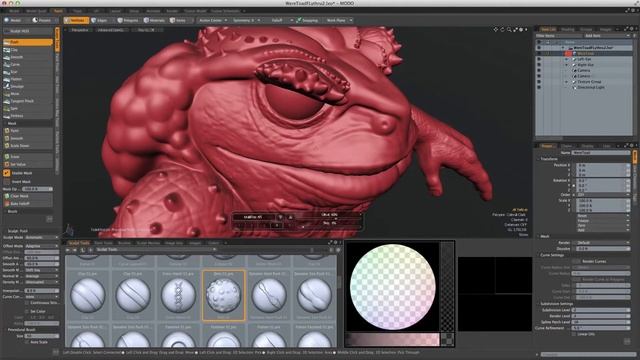Screen dimensions: 640x360
Task: Switch to the Render layout tab
Action: pos(172,11)
